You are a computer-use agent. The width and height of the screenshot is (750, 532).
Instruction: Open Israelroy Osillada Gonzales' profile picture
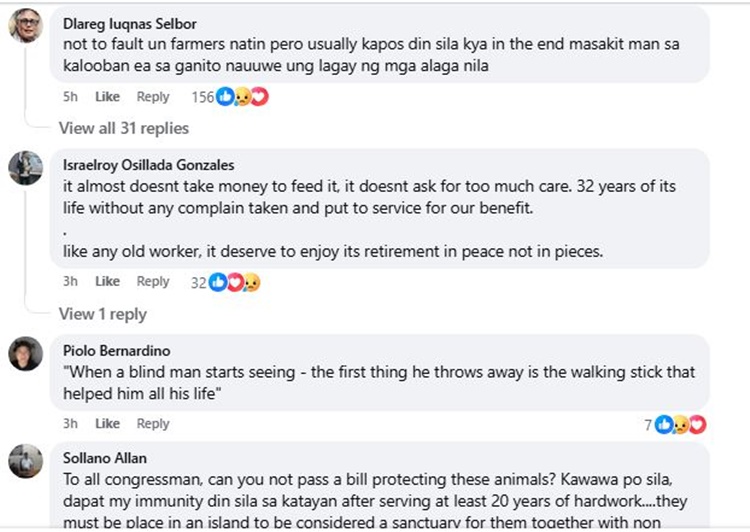tap(25, 168)
